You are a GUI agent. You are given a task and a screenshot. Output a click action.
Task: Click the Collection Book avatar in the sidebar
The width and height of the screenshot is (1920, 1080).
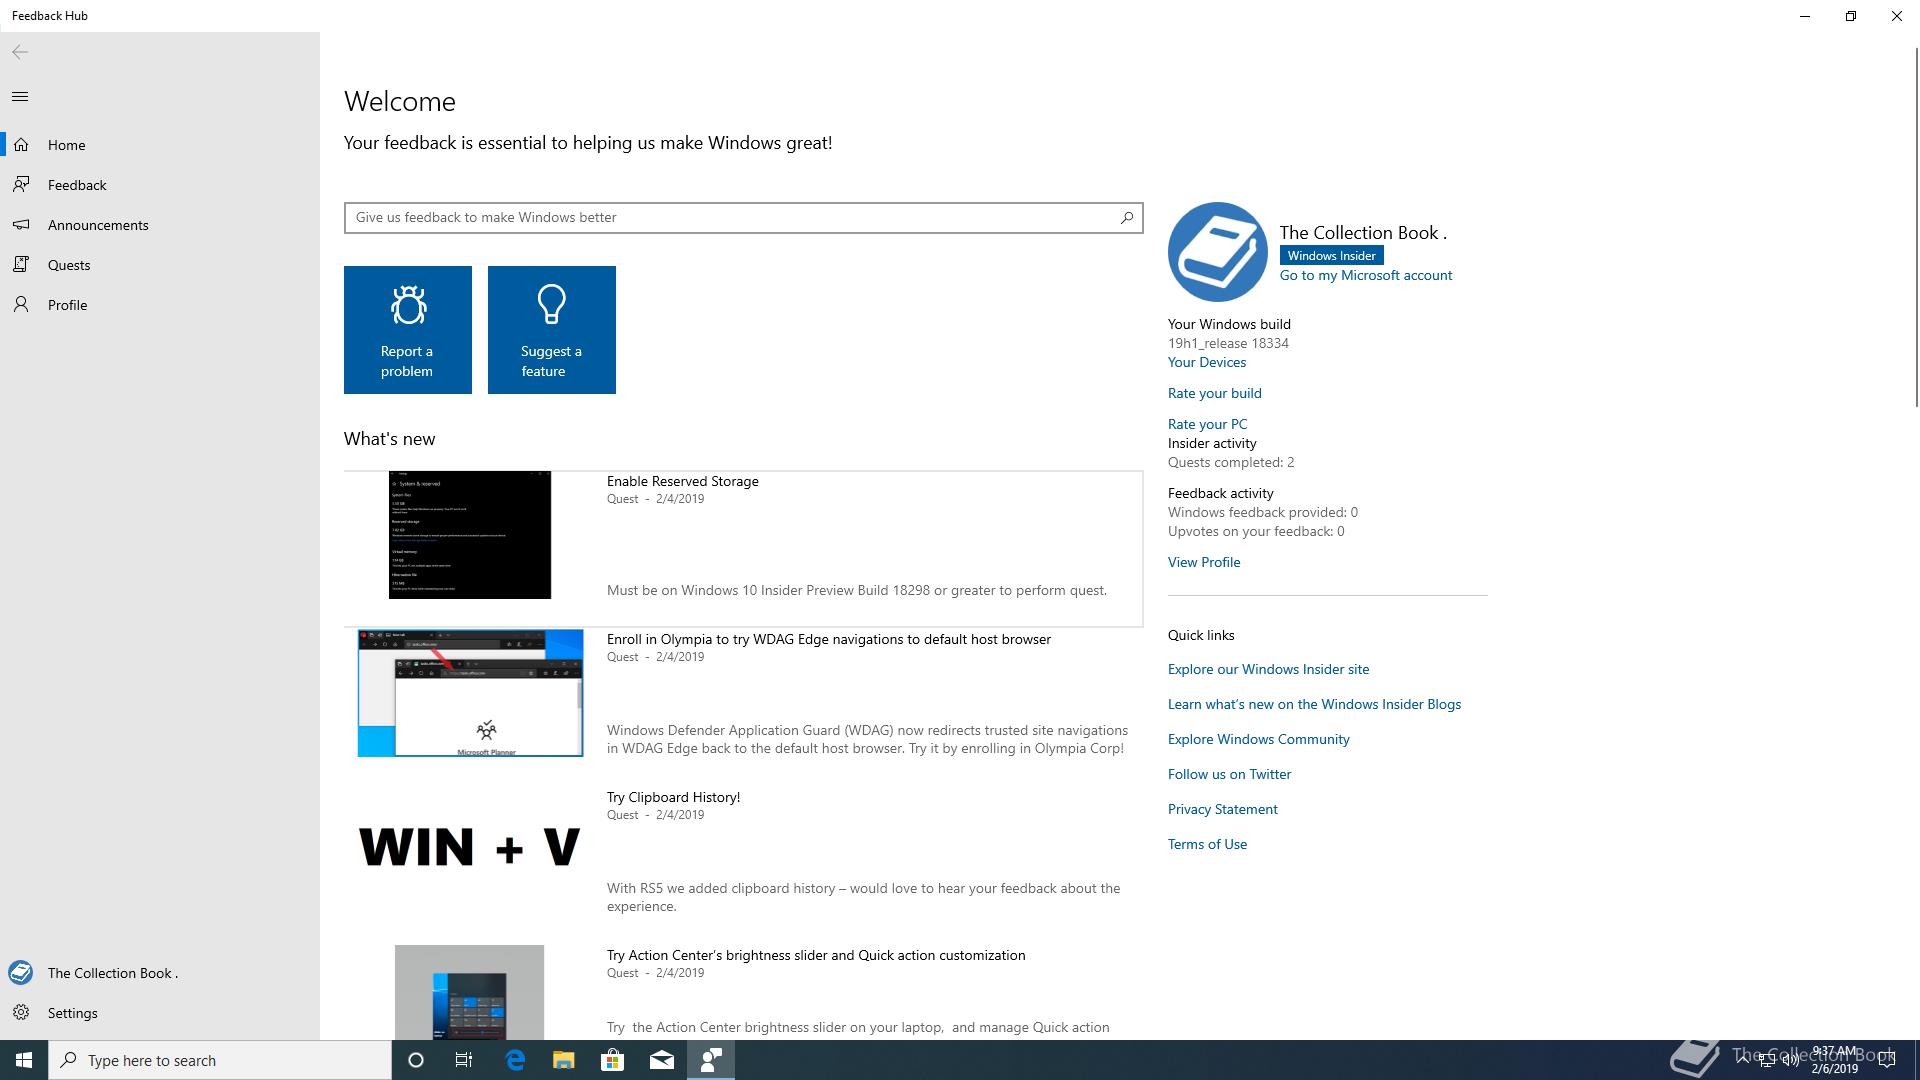[20, 973]
